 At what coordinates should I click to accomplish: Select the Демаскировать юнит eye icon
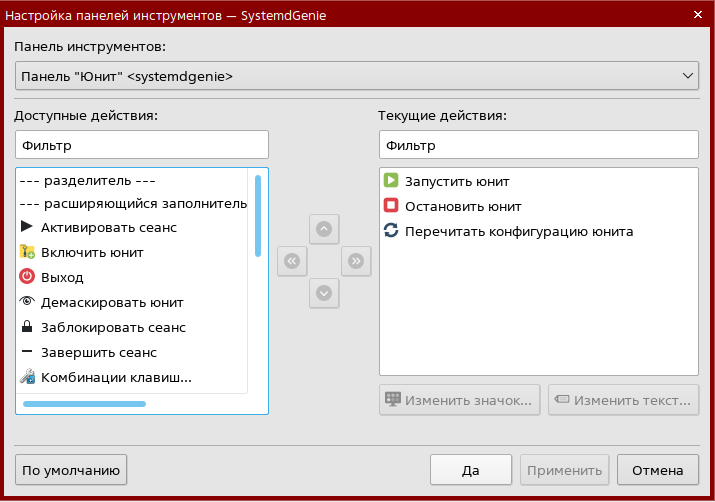click(27, 302)
